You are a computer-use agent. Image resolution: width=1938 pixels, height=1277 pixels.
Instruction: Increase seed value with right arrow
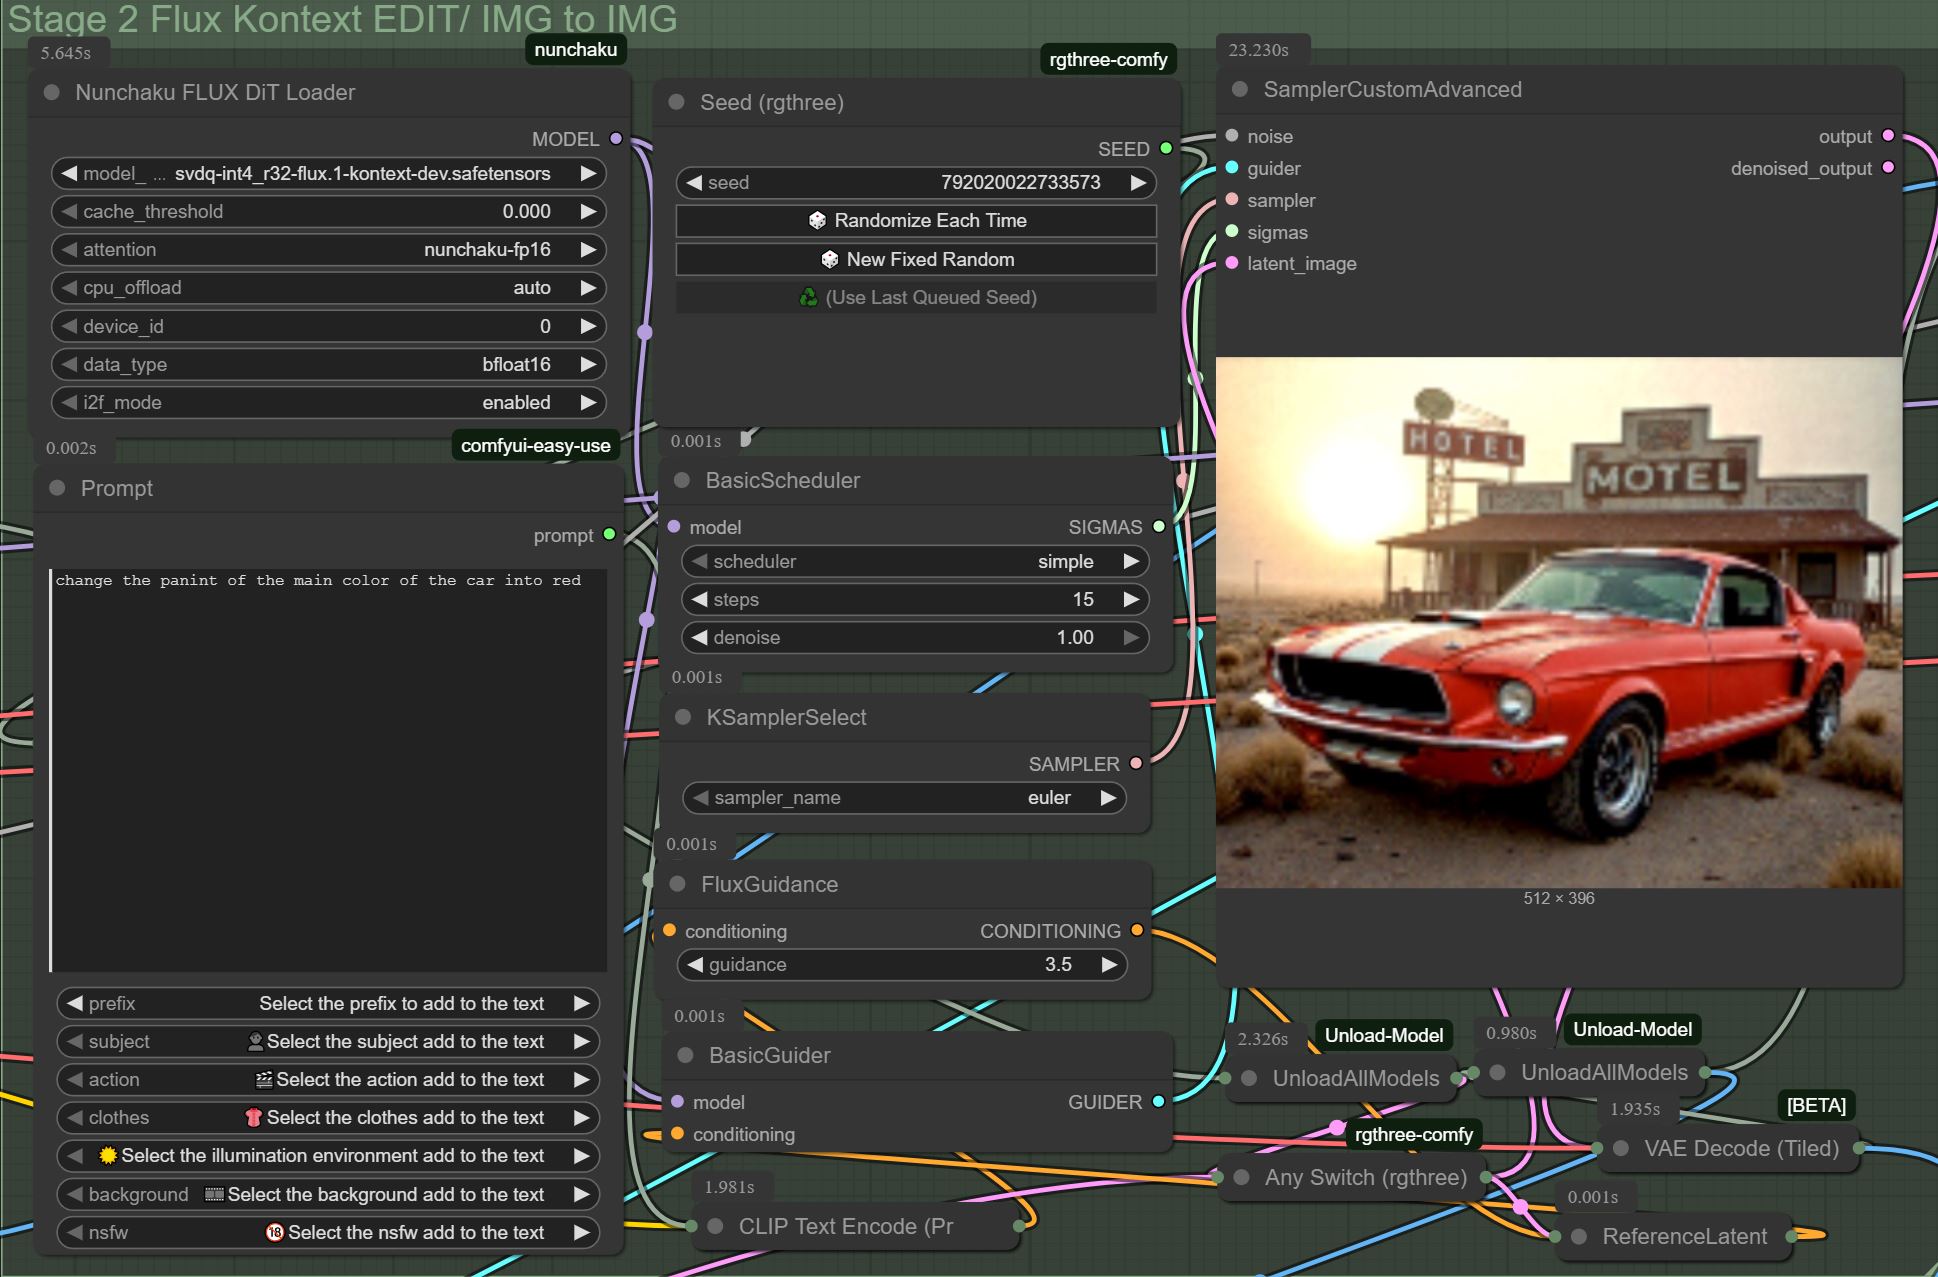click(1138, 182)
